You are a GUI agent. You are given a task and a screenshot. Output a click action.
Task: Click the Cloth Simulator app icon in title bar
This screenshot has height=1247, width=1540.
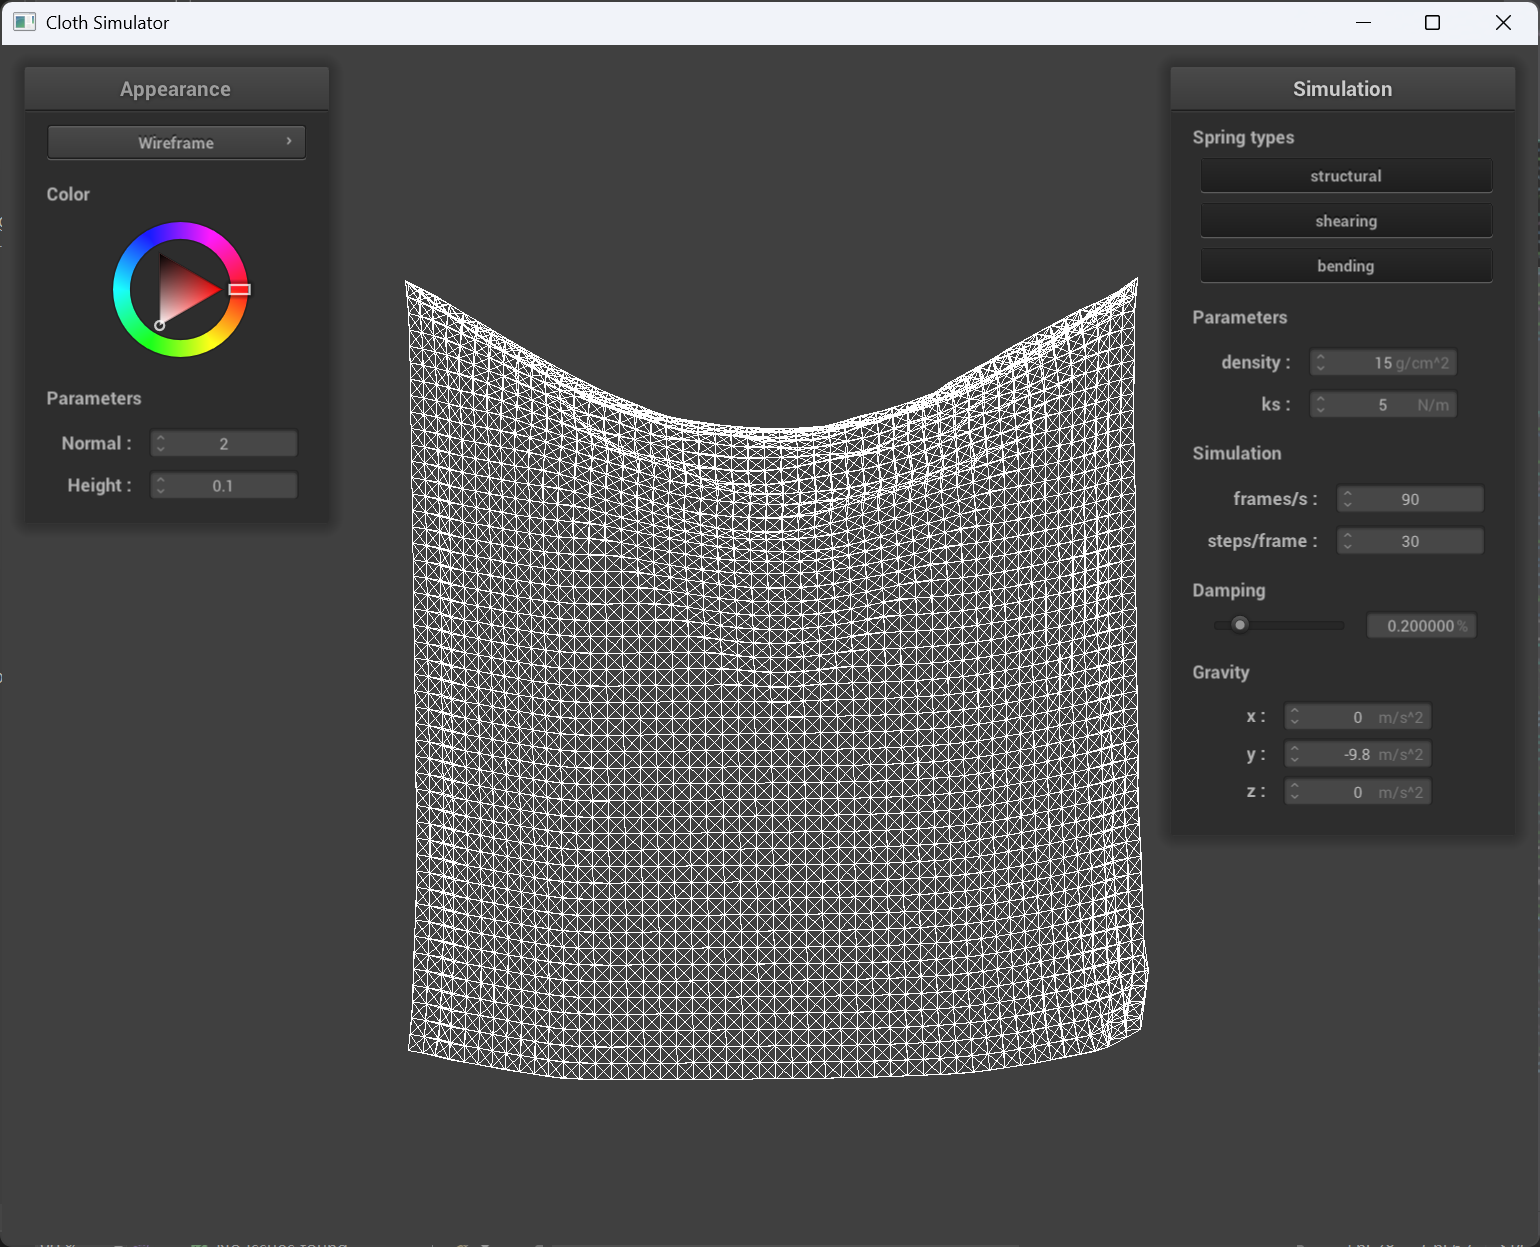pos(25,22)
